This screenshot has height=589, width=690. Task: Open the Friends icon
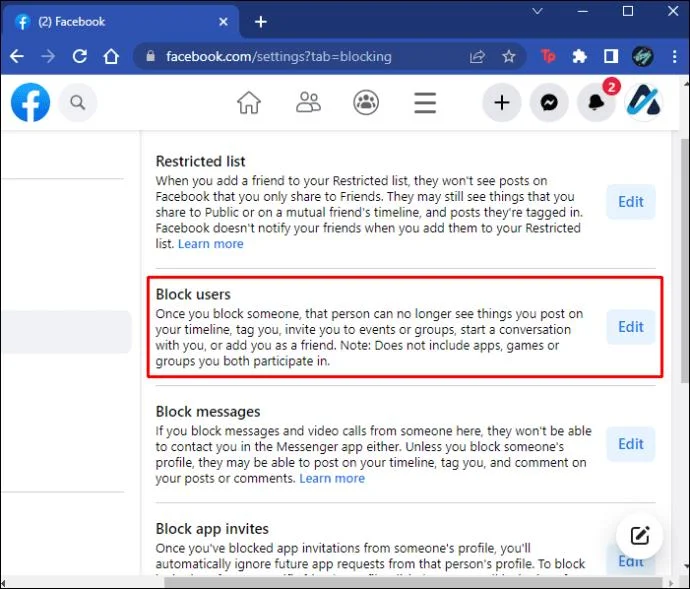coord(308,103)
